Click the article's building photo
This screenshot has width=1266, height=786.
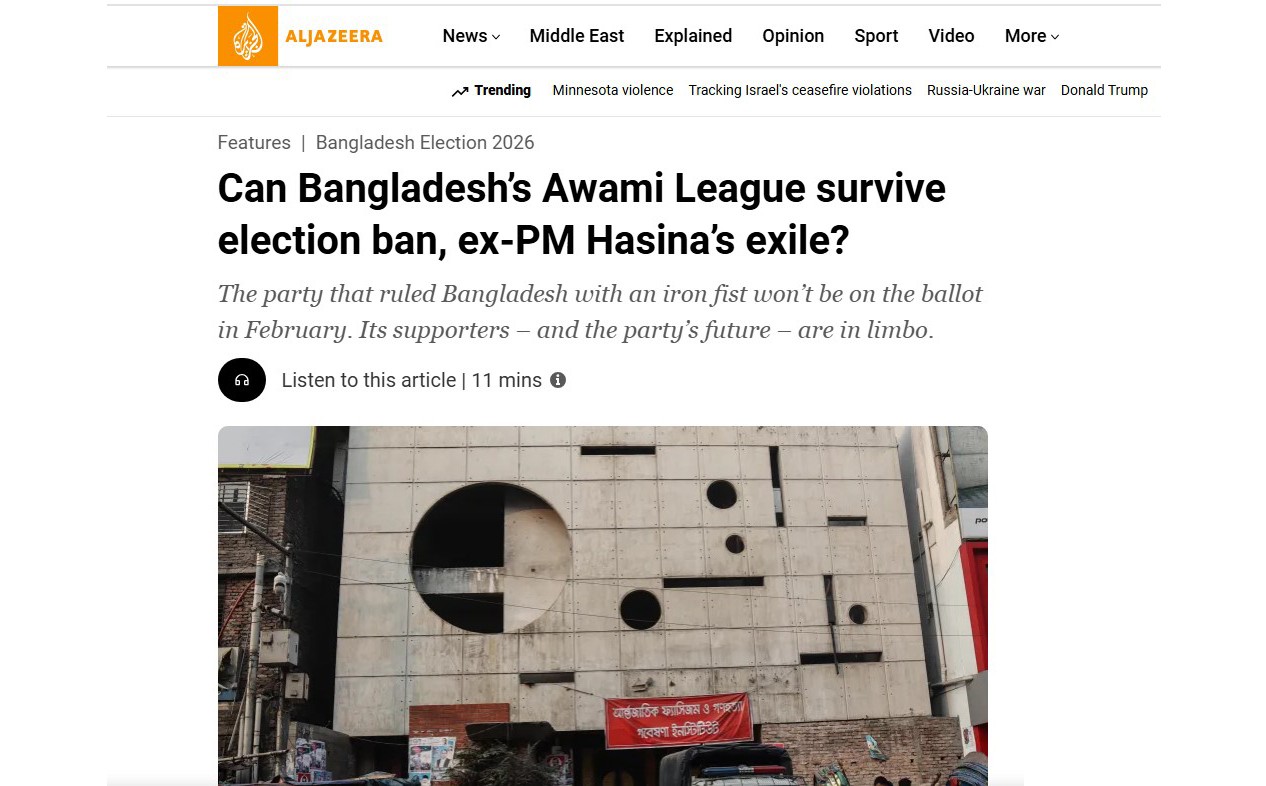click(603, 605)
